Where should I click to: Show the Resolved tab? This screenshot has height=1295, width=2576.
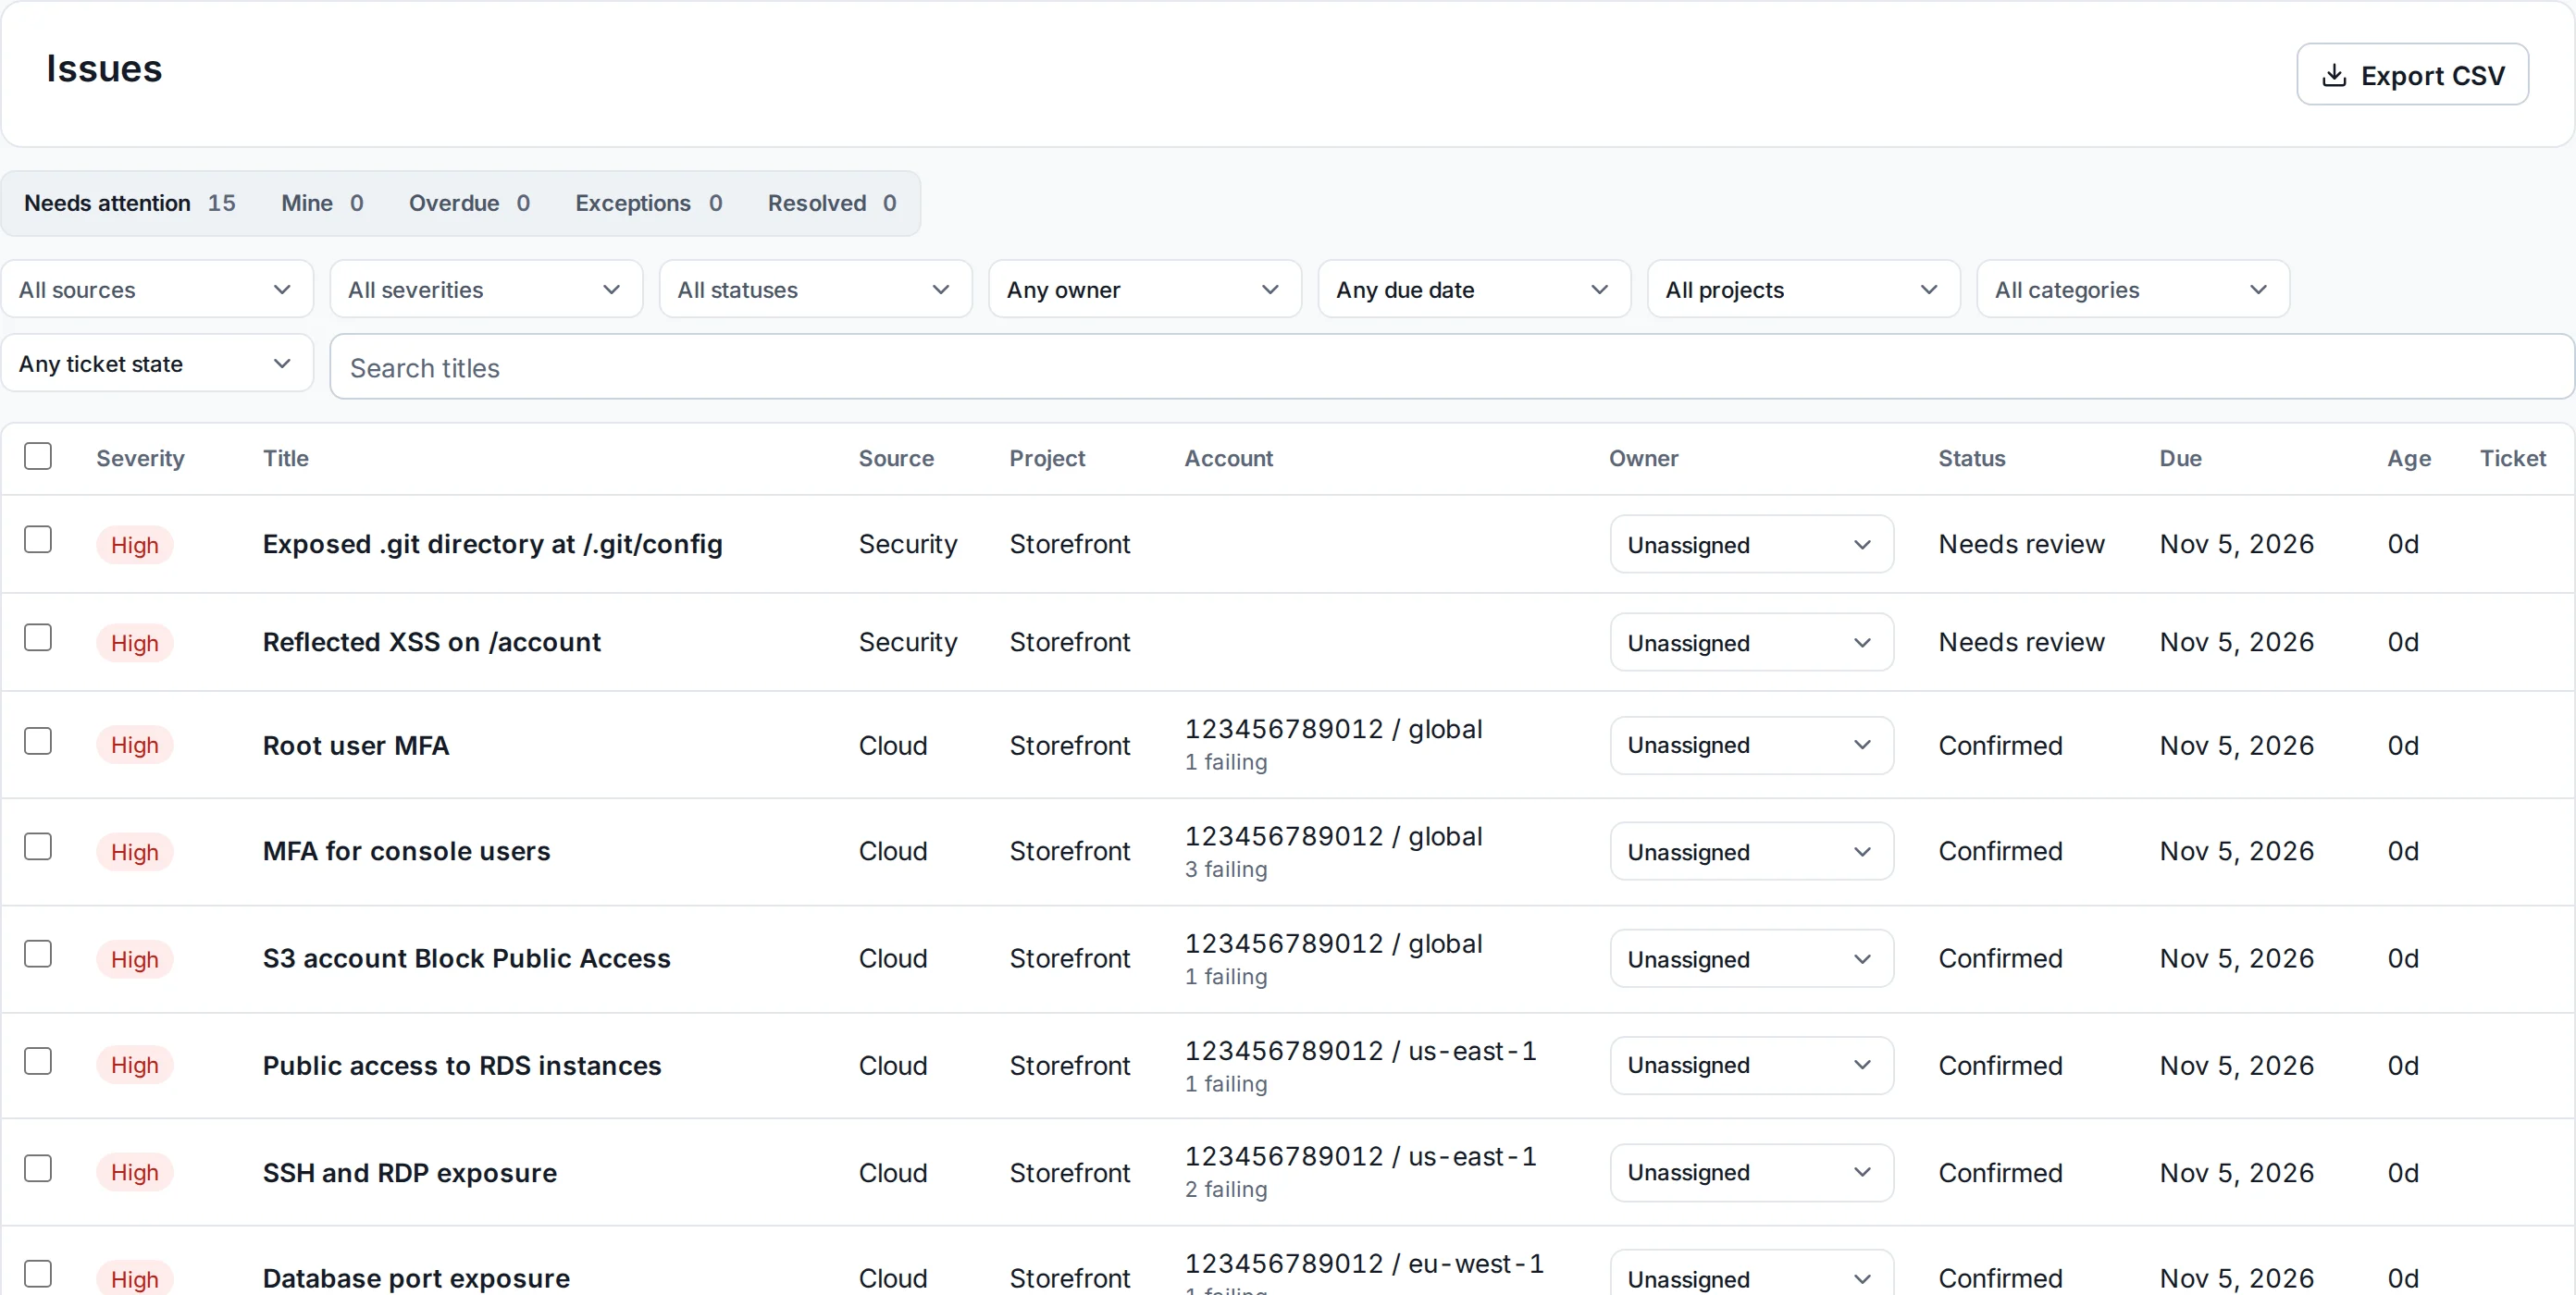pyautogui.click(x=831, y=203)
